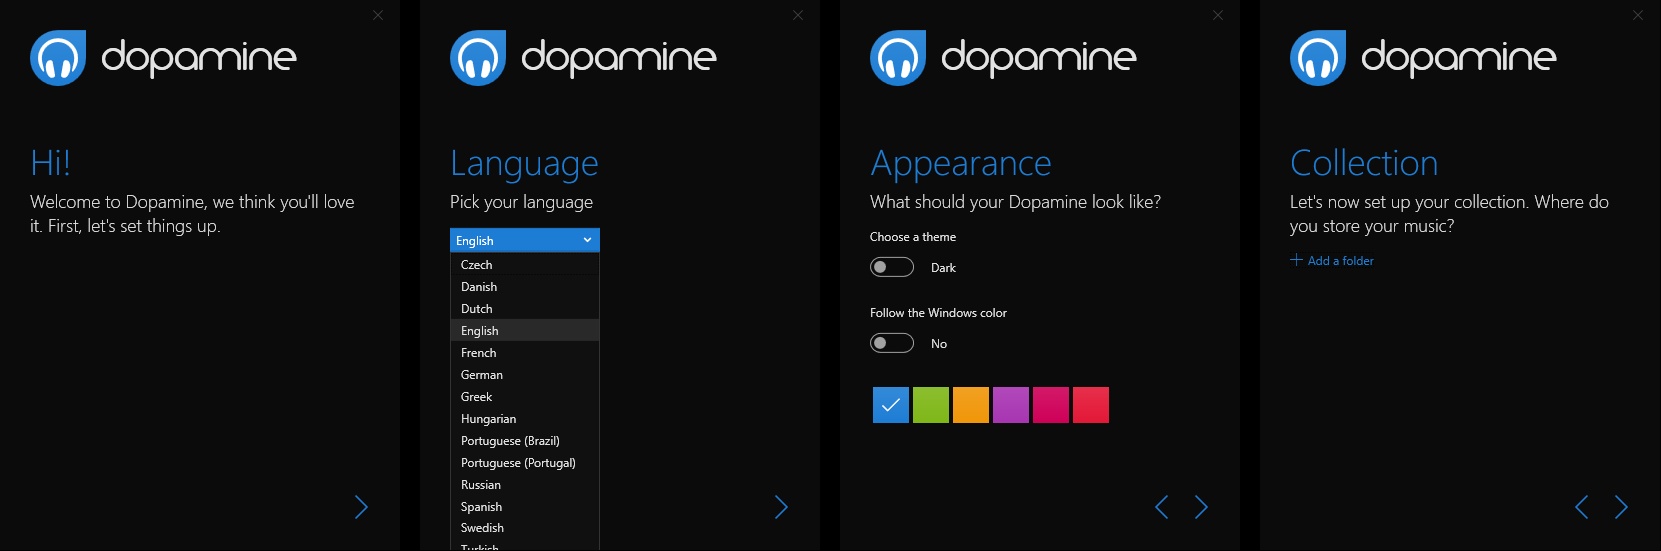The image size is (1661, 551).
Task: Toggle the Dark theme switch
Action: 892,267
